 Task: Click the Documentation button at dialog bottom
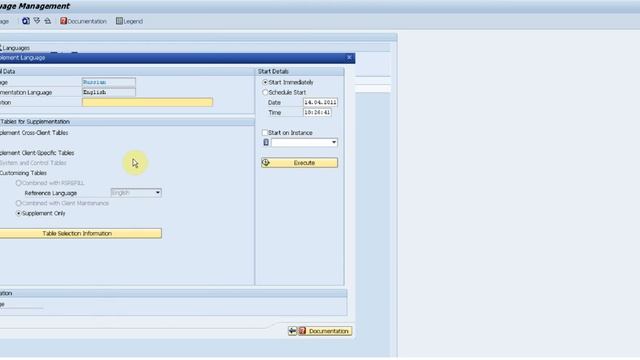tap(325, 331)
